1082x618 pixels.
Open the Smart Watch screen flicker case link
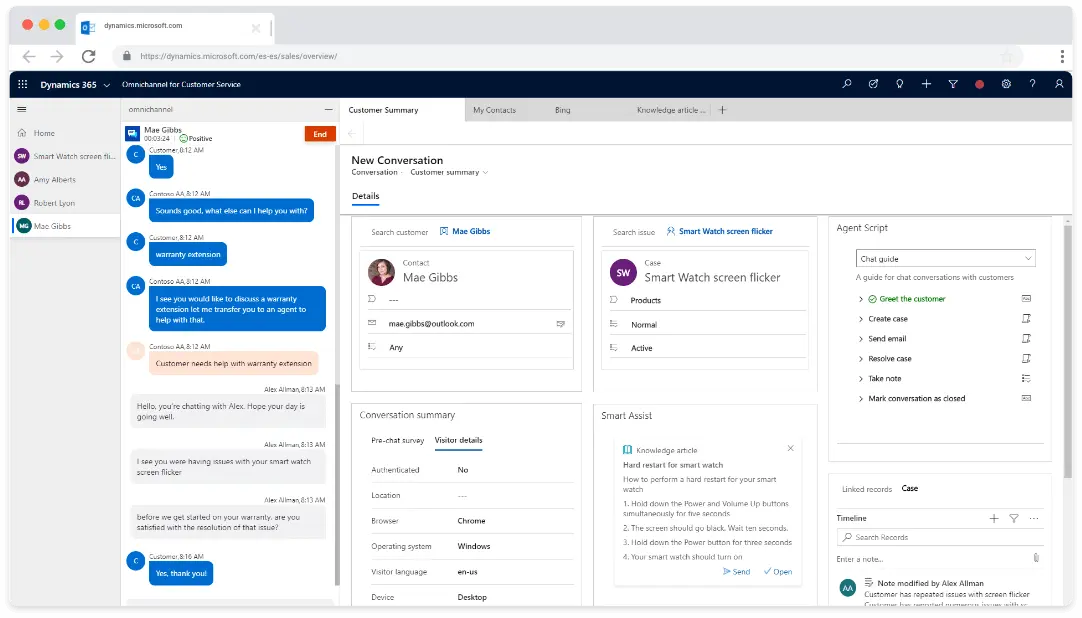725,232
